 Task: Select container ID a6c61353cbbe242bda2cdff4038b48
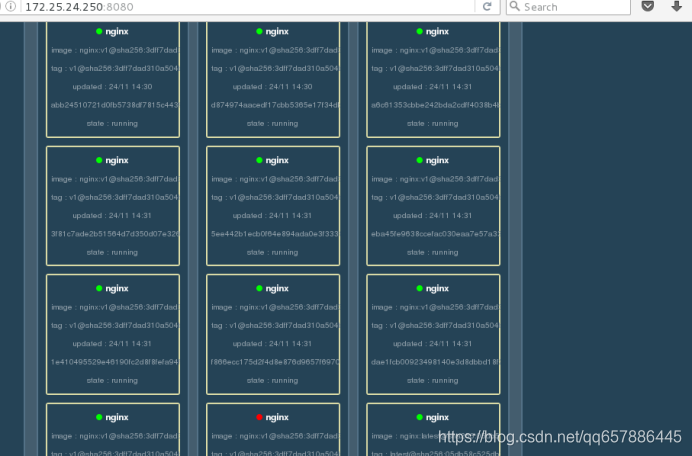[x=435, y=105]
